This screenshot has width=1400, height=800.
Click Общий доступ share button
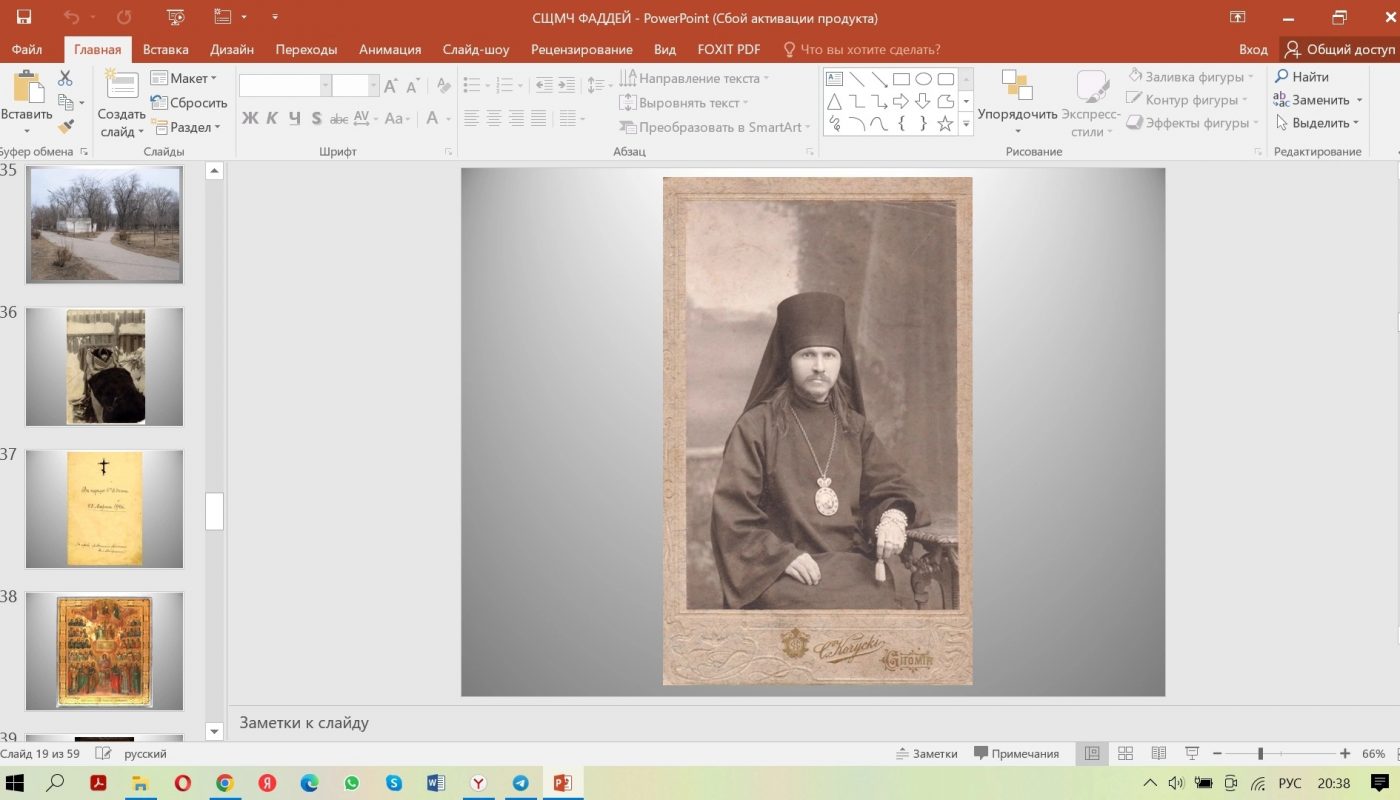(x=1340, y=49)
